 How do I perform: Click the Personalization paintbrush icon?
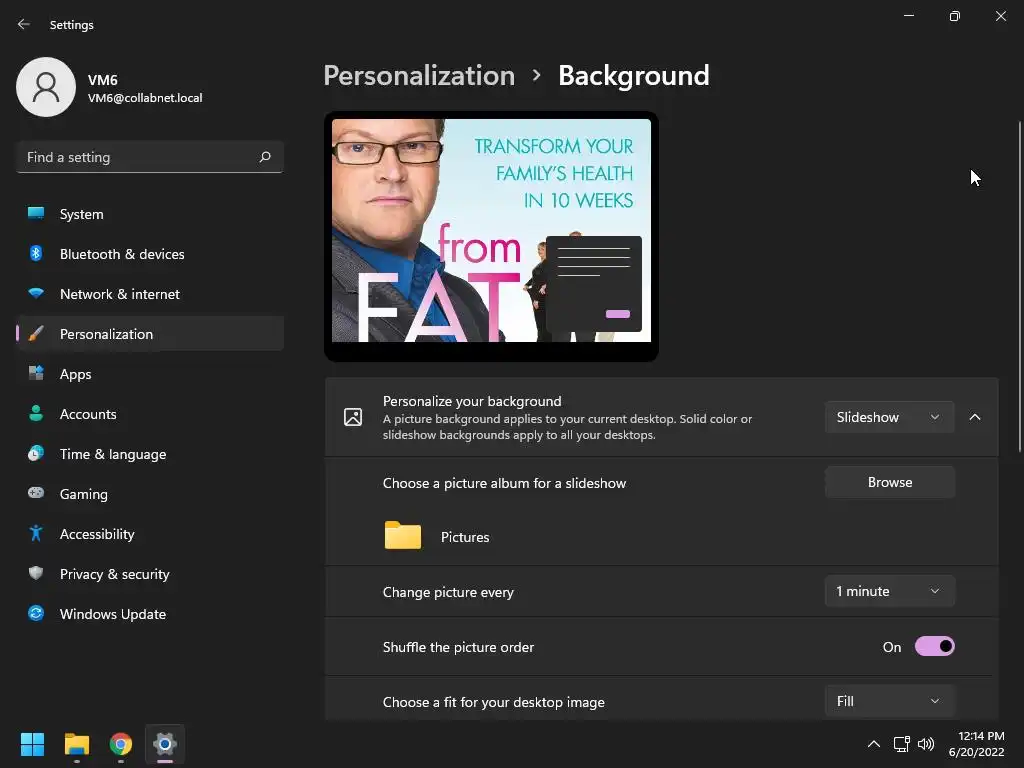pos(36,334)
